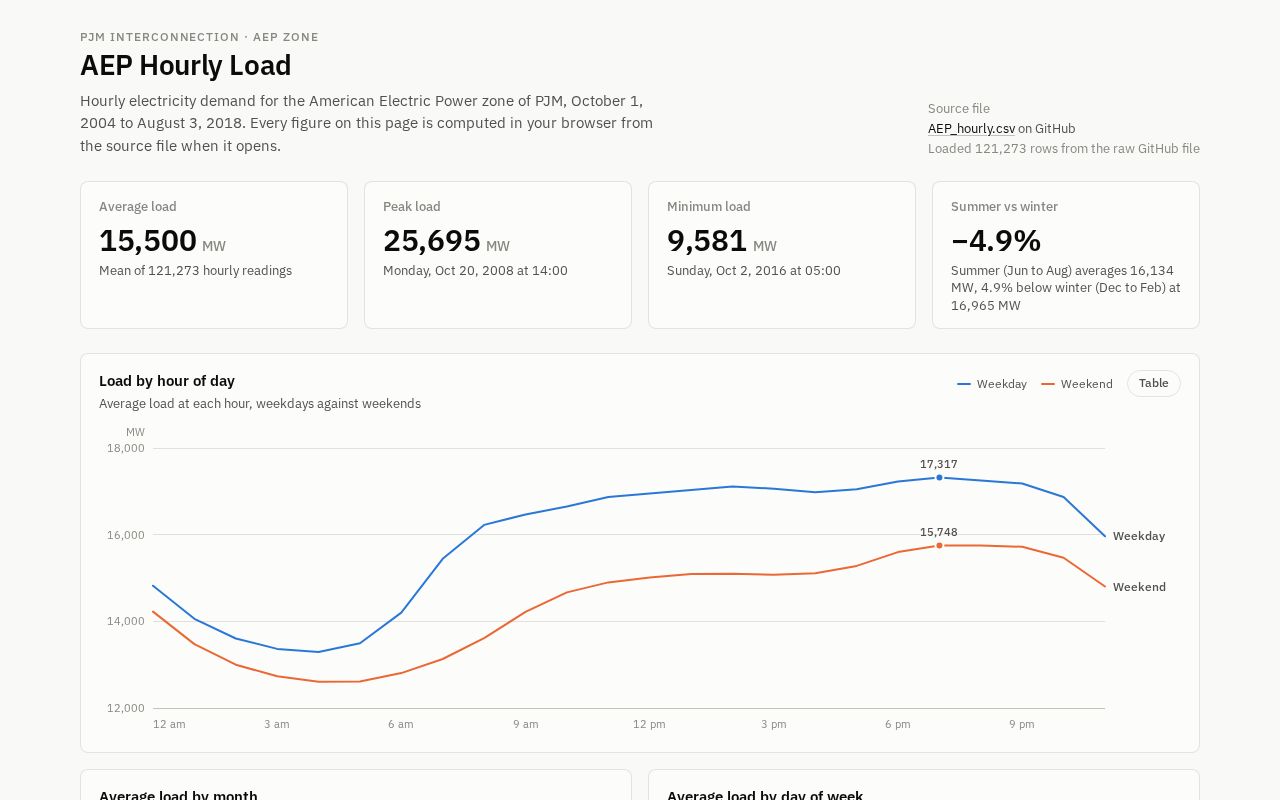The image size is (1280, 800).
Task: Click the 14,000 y-axis tick label
Action: 126,621
